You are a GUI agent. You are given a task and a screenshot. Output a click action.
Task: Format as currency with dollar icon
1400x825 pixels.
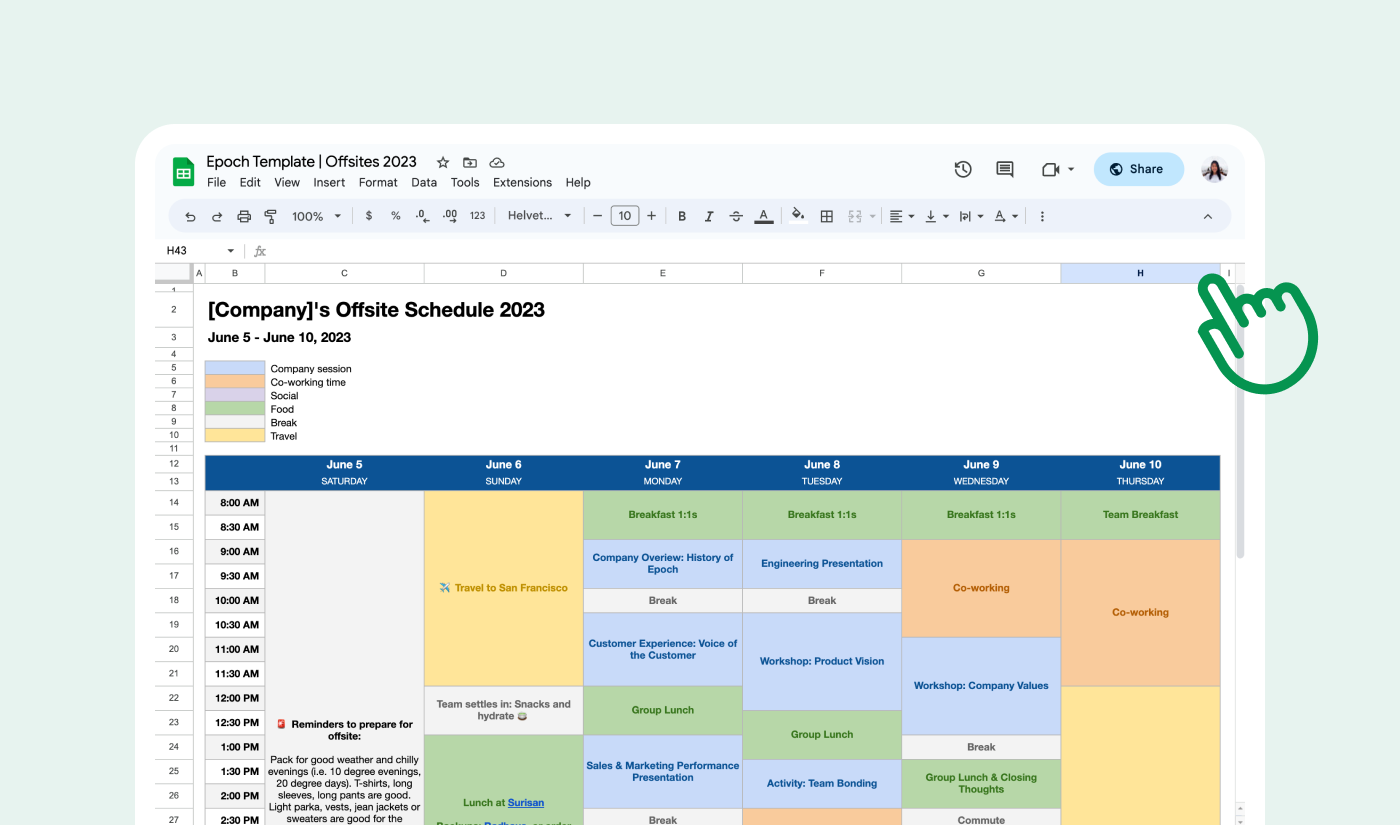pyautogui.click(x=369, y=216)
